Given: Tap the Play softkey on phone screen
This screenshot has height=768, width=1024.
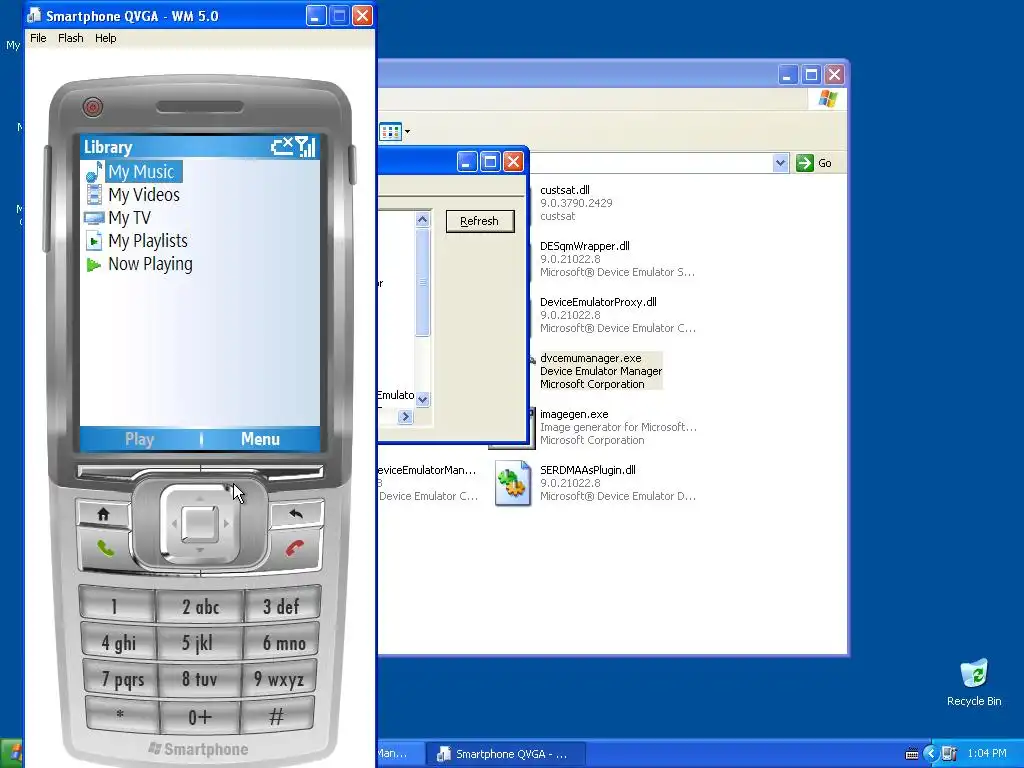Looking at the screenshot, I should click(x=139, y=439).
